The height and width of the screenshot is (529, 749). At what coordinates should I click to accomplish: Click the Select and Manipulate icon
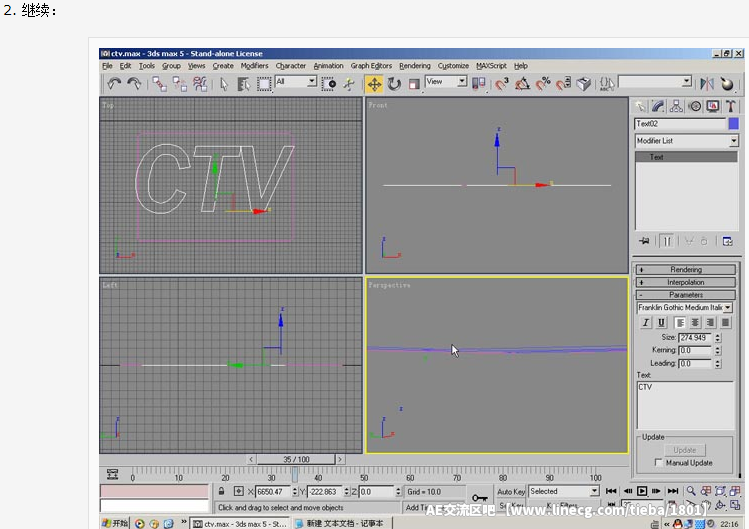pyautogui.click(x=349, y=84)
